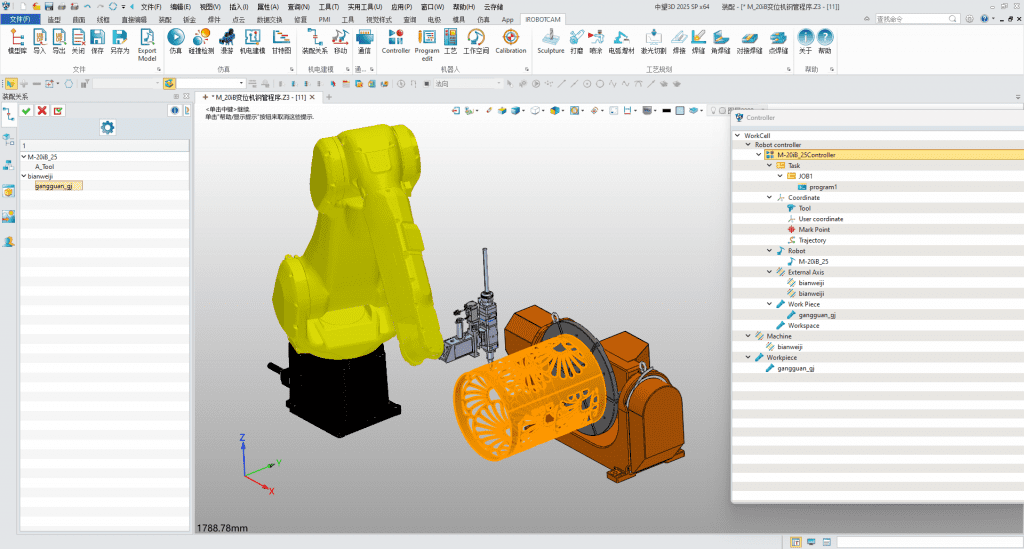Switch to the 钣金 ribbon tab
The image size is (1024, 549).
tap(190, 19)
